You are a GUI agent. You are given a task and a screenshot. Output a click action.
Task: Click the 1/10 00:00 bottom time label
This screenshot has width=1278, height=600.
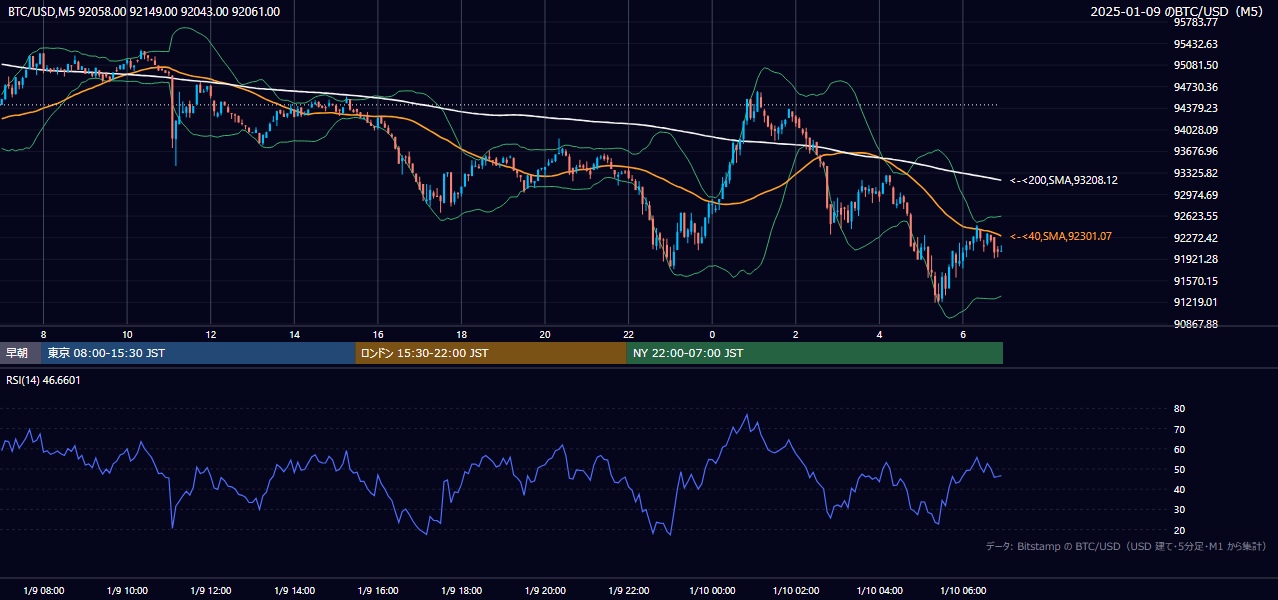[712, 591]
